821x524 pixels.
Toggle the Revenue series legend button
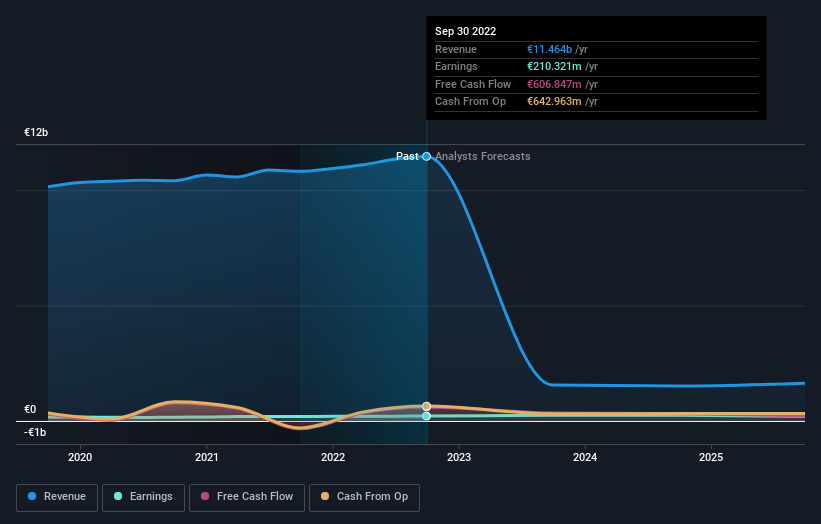57,497
